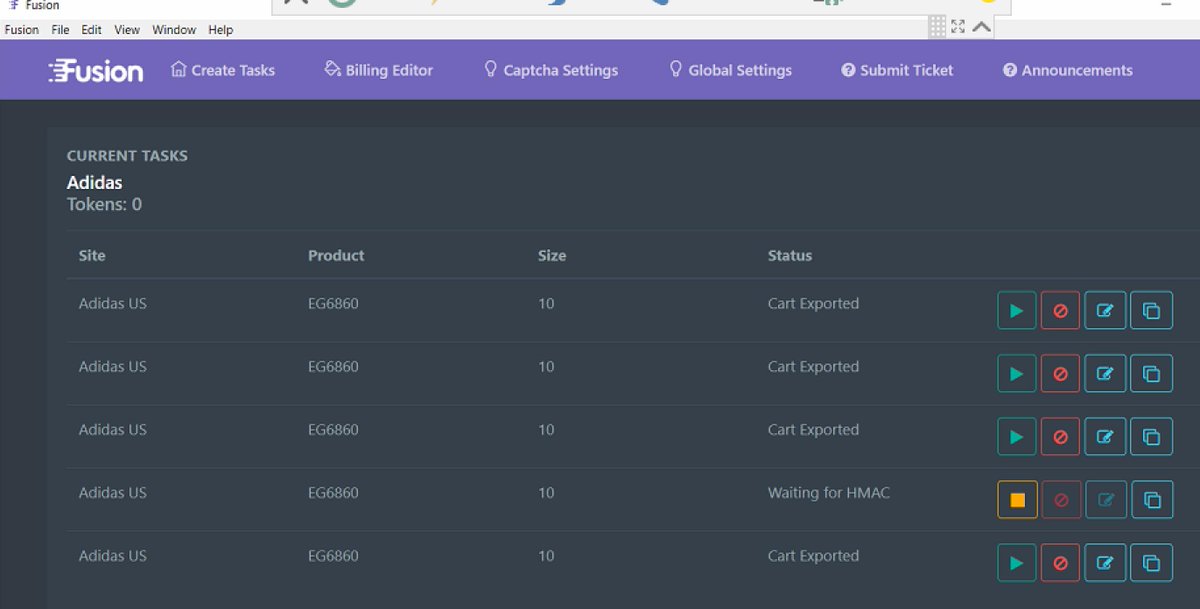The width and height of the screenshot is (1200, 609).
Task: Start the first Adidas US task
Action: (x=1016, y=310)
